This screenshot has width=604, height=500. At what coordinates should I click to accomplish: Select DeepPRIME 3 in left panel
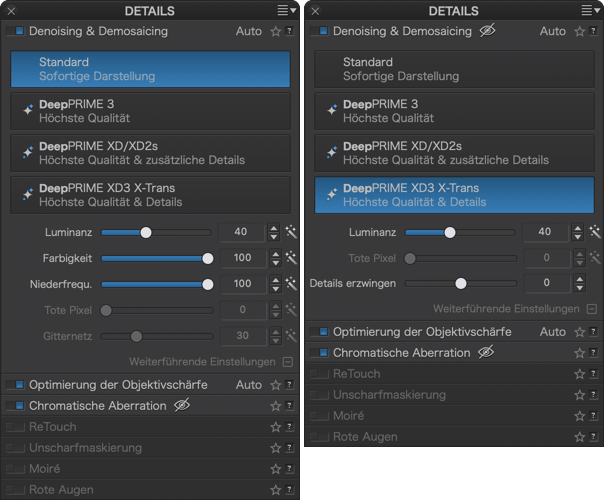[x=150, y=111]
